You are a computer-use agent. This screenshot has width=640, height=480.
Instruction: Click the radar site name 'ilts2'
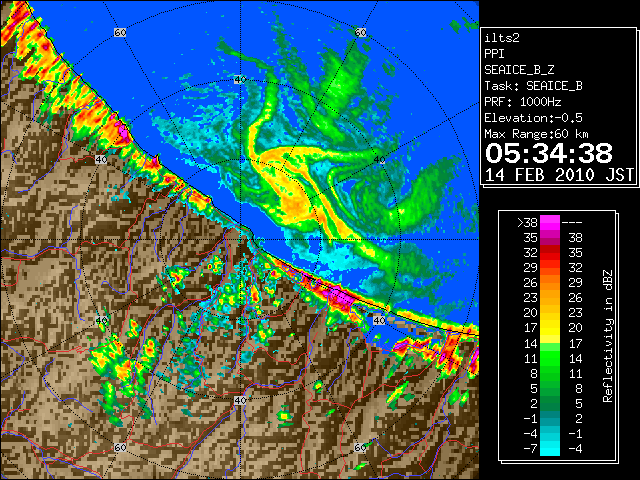[502, 38]
